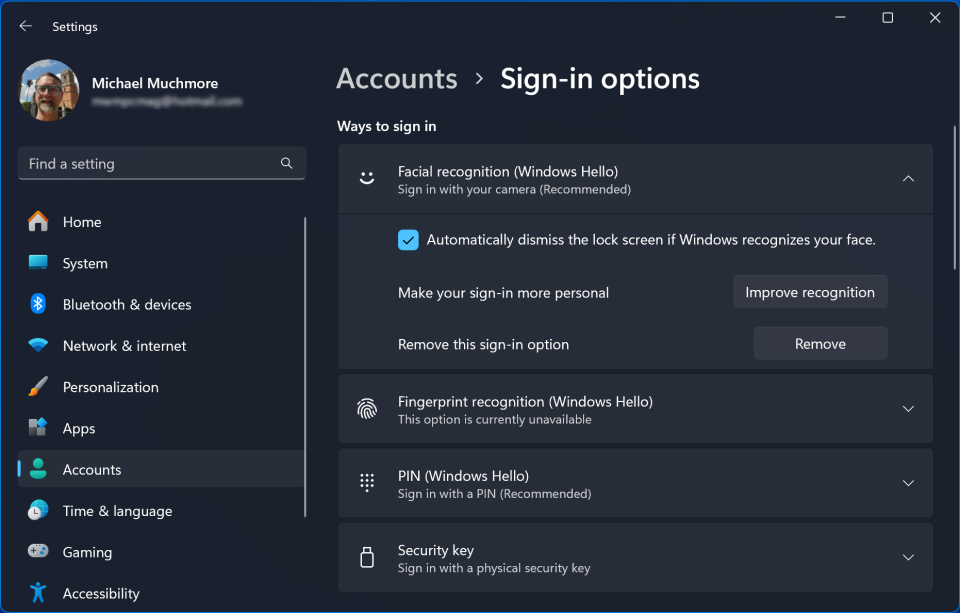Image resolution: width=960 pixels, height=613 pixels.
Task: Click the Michael Muchmore profile picture
Action: [49, 91]
